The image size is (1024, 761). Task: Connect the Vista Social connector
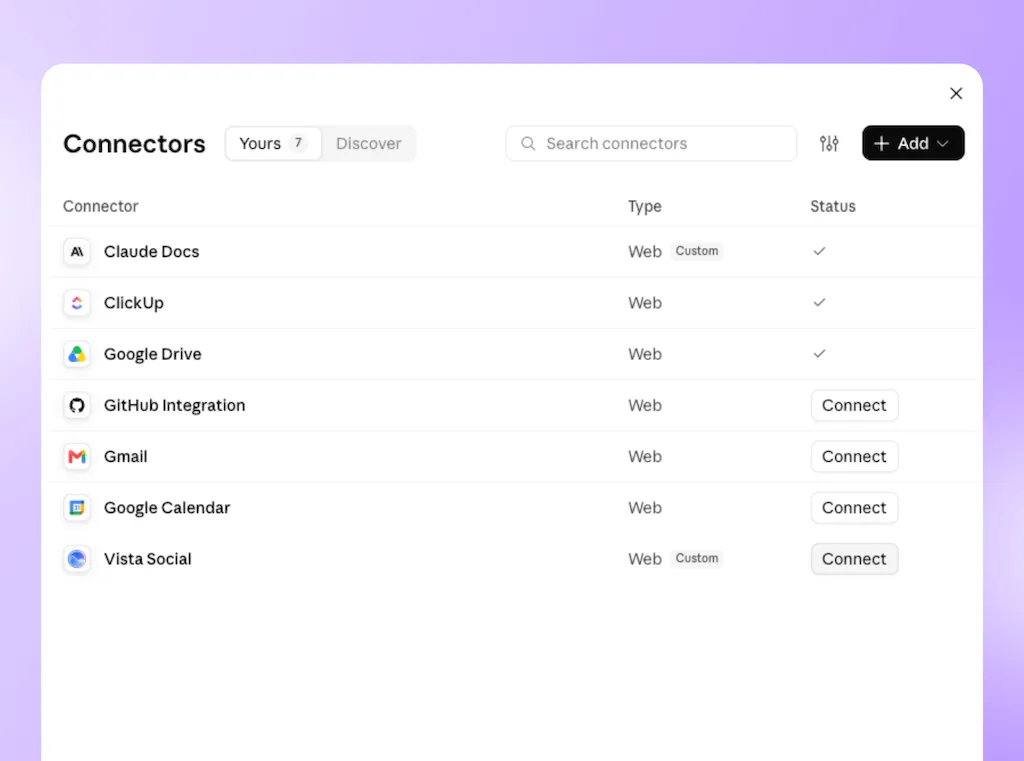854,559
